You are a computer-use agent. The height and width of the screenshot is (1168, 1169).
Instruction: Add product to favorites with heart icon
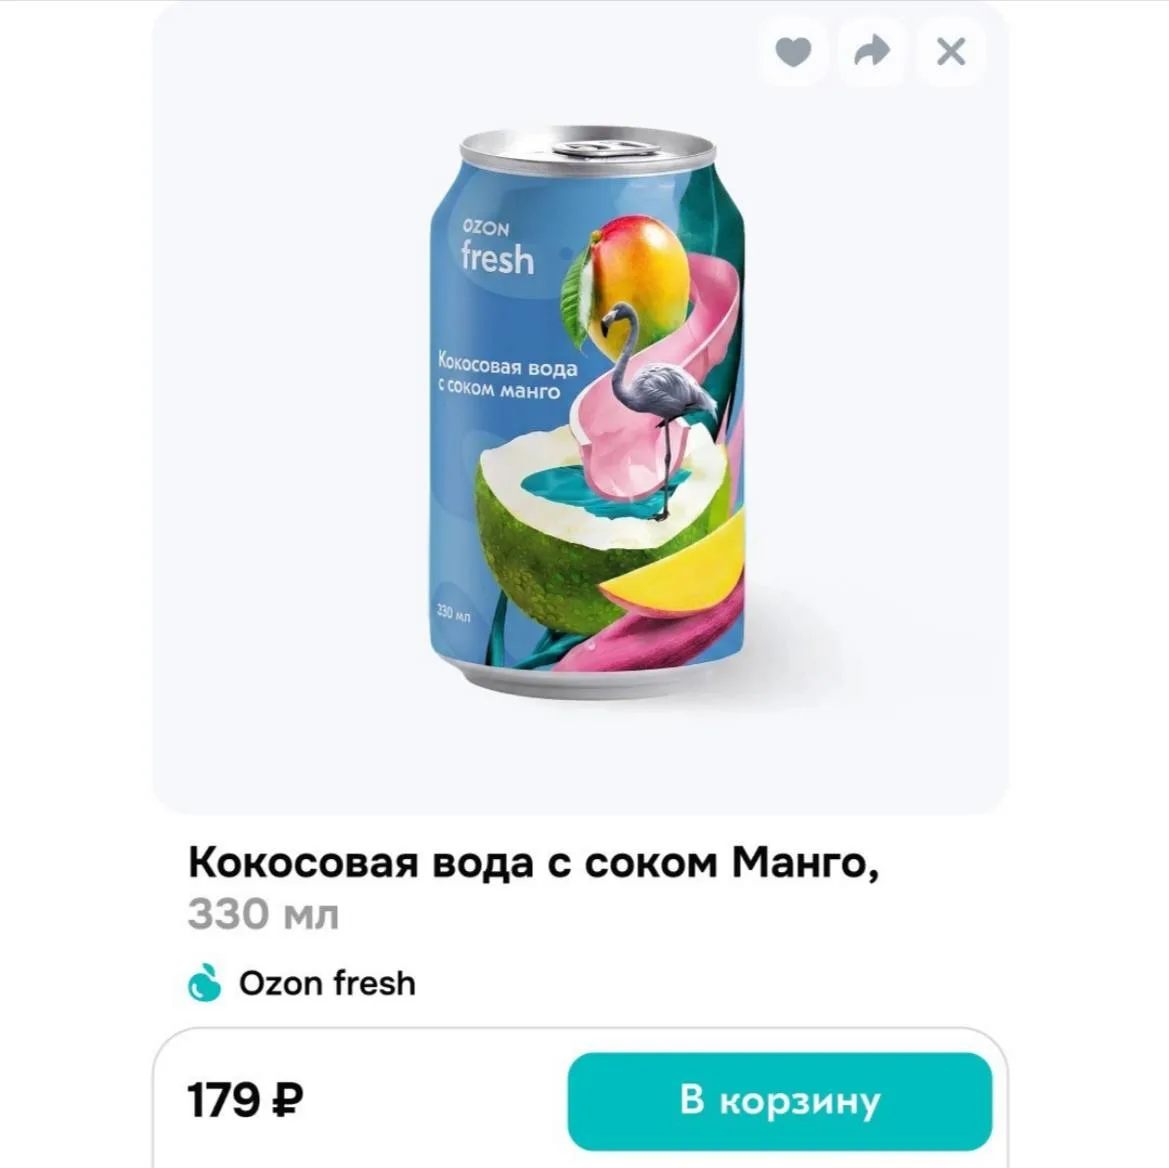click(793, 51)
